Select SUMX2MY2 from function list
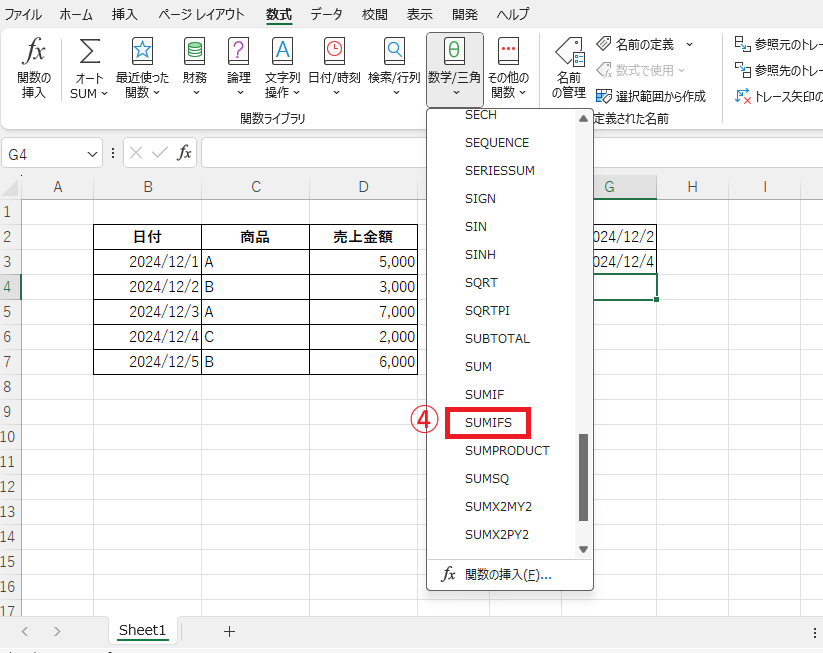The height and width of the screenshot is (653, 823). (498, 507)
